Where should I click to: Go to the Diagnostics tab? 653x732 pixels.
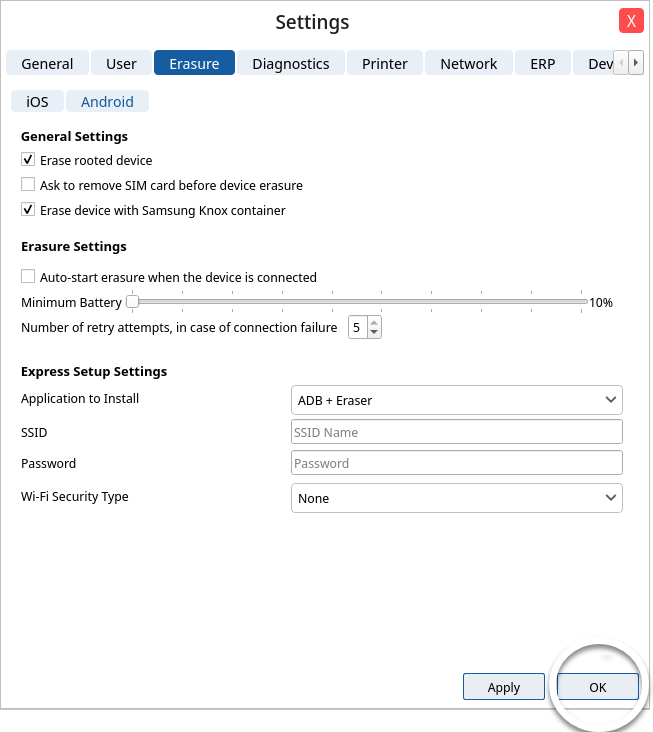click(x=291, y=63)
